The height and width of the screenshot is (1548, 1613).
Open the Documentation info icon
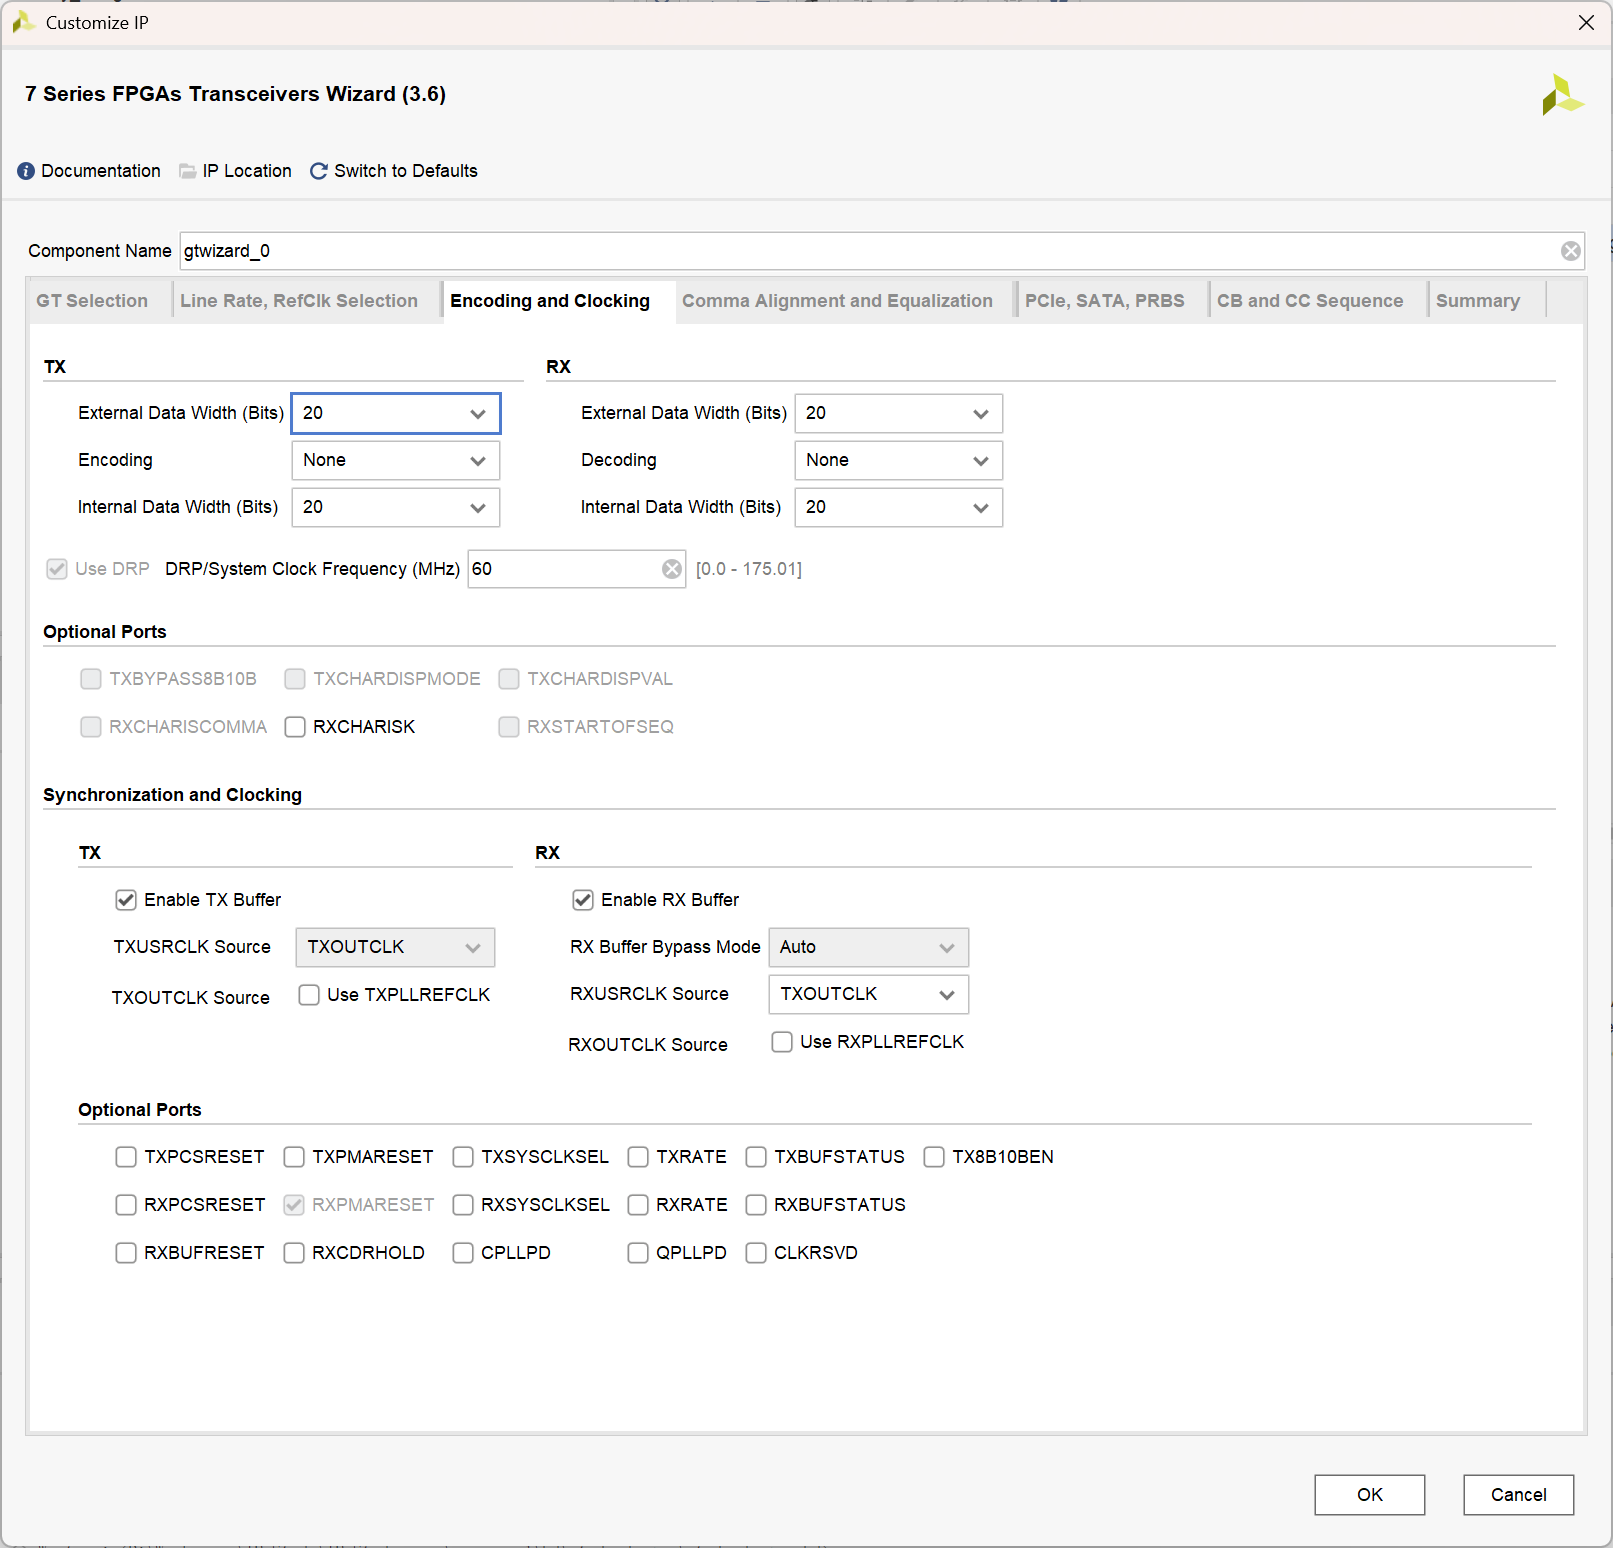pos(26,171)
